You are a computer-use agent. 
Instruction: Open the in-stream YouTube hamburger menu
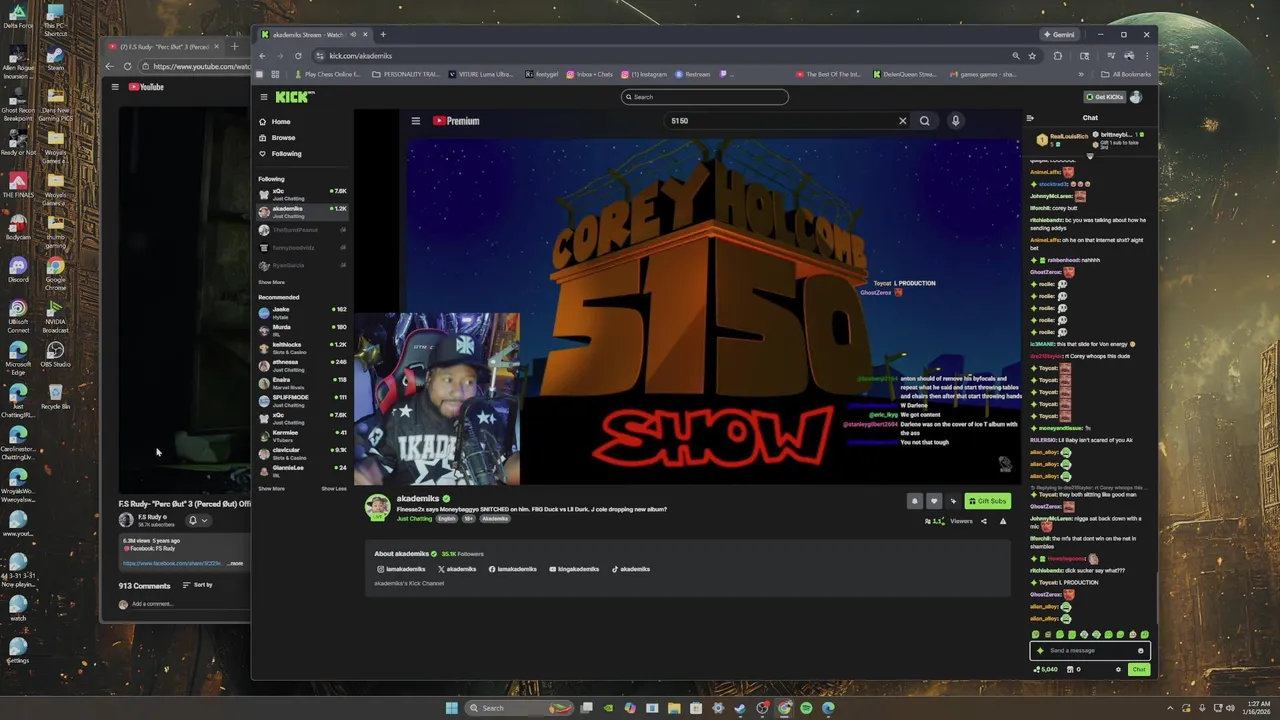(416, 121)
